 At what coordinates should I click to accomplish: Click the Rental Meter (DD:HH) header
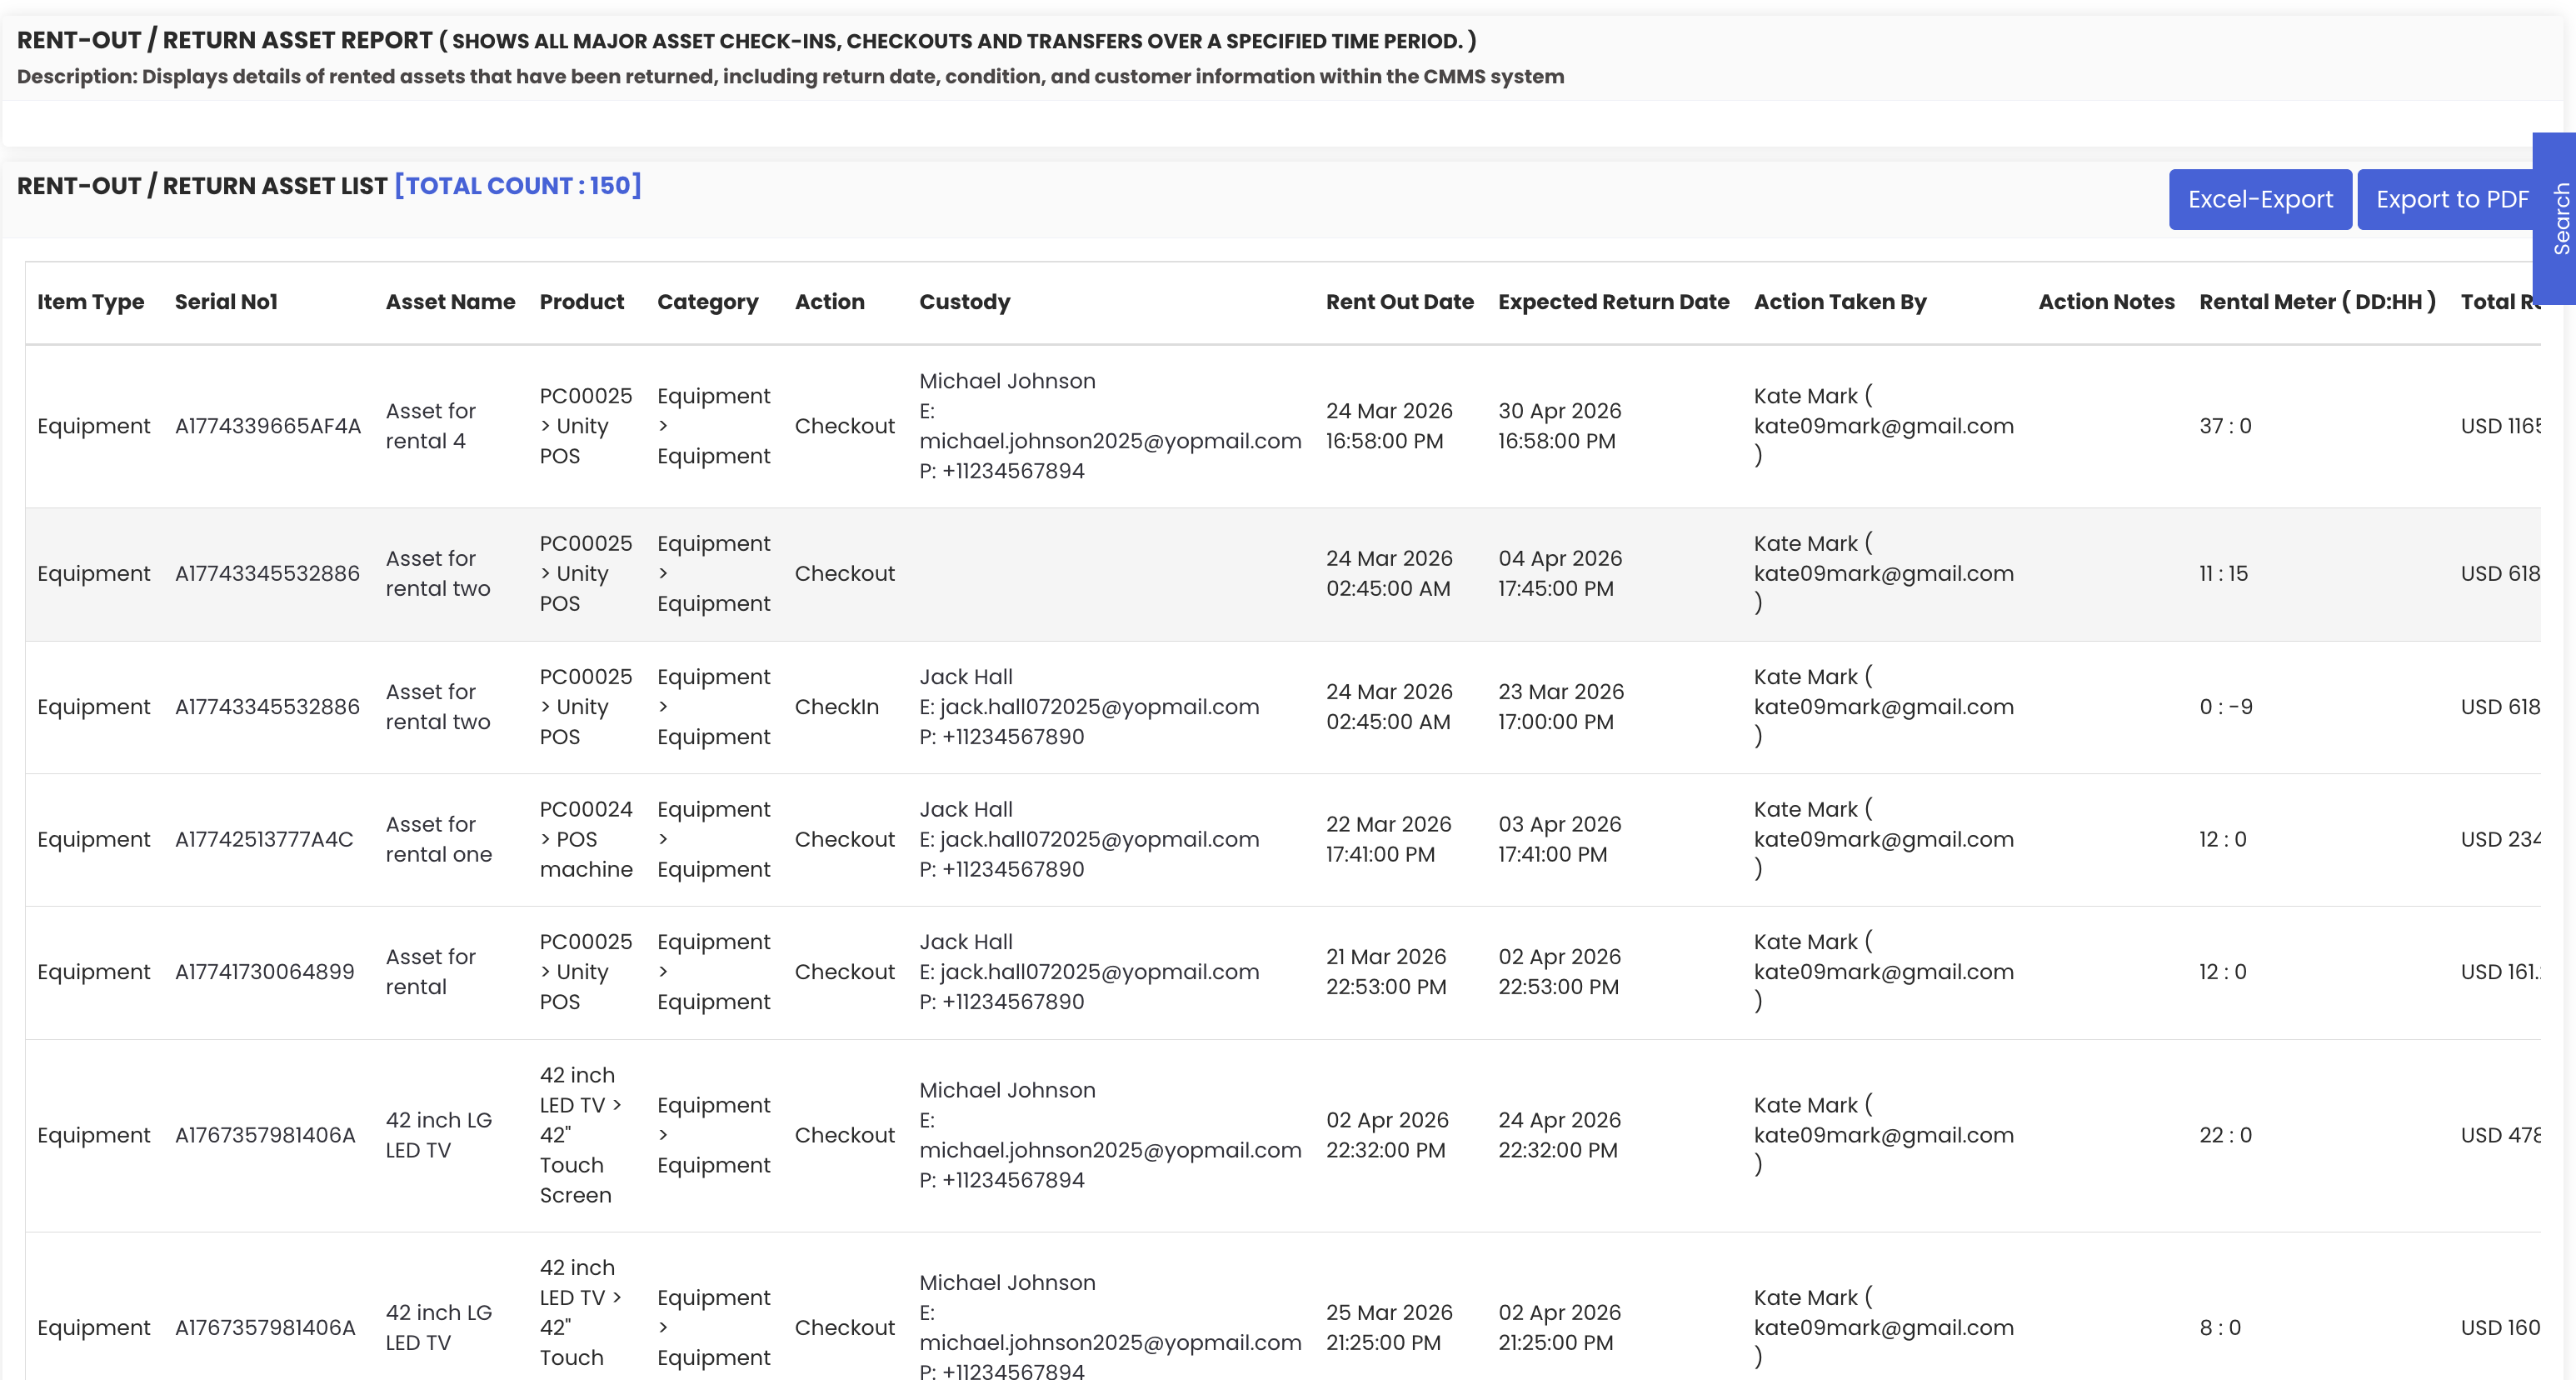click(2317, 302)
